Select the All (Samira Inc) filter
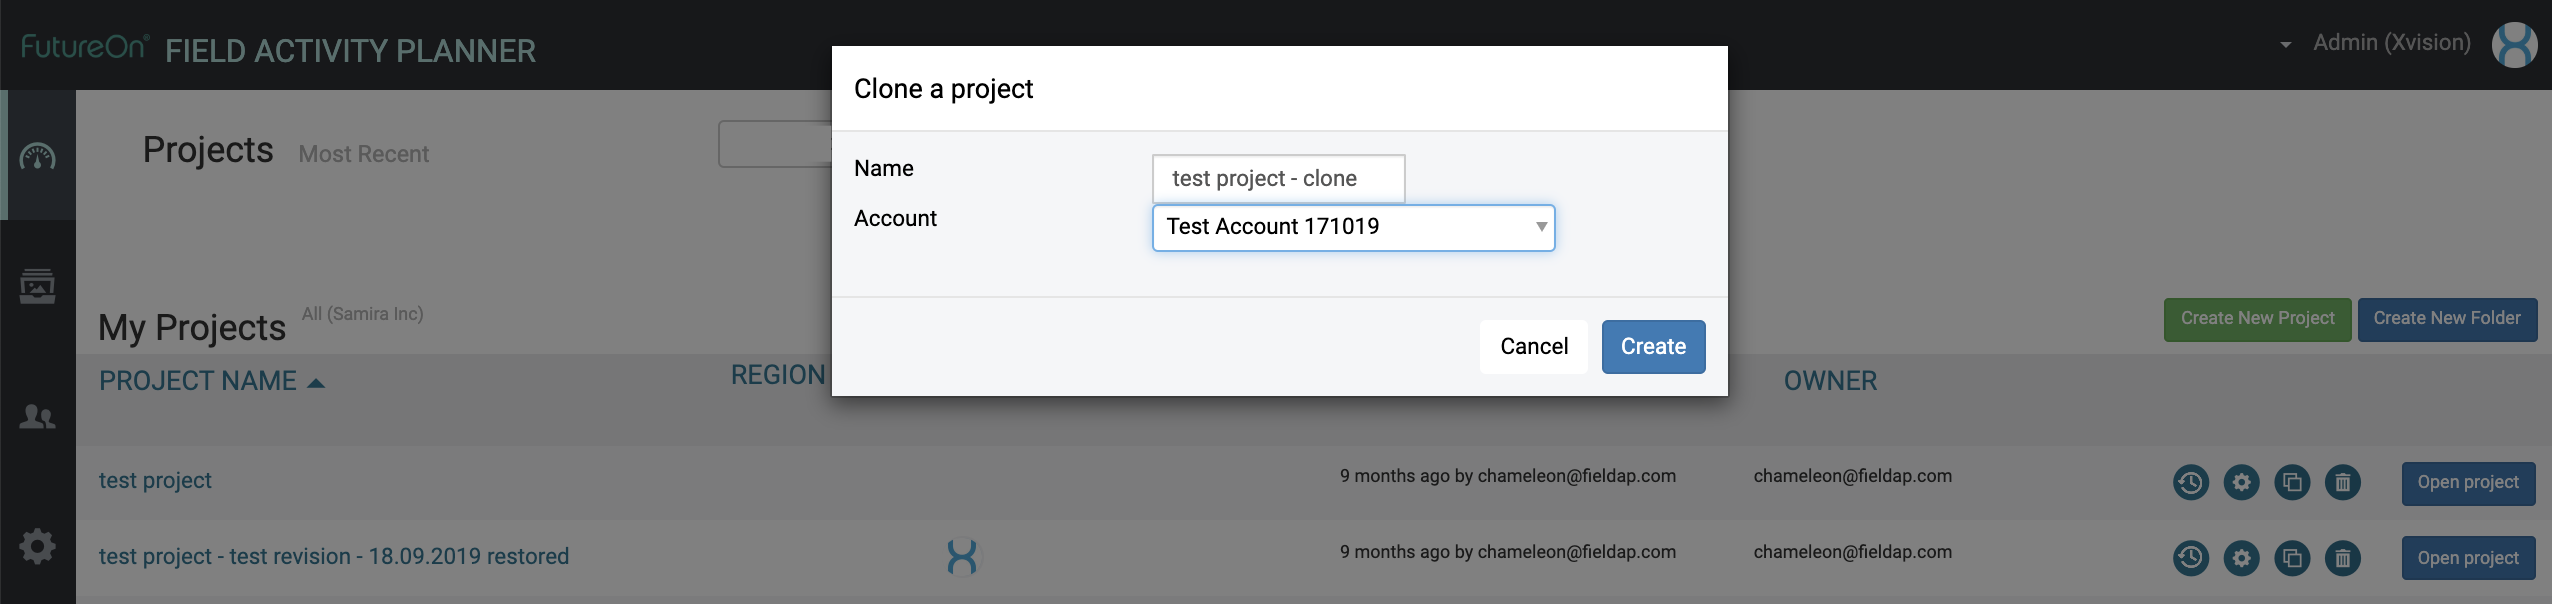 pyautogui.click(x=362, y=314)
